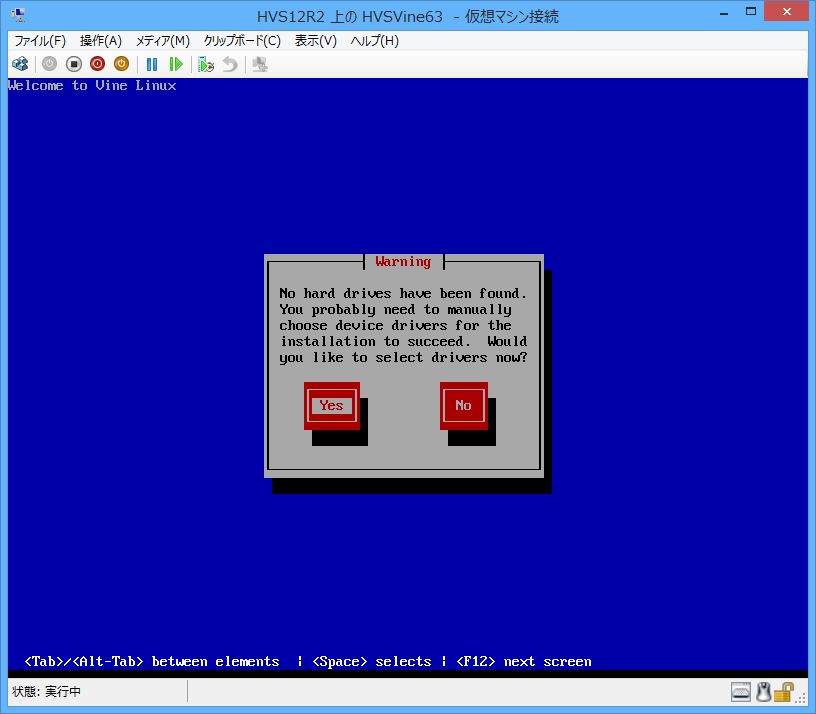Screen dimensions: 816x714
Task: Click the Revert toolbar icon
Action: pos(230,65)
